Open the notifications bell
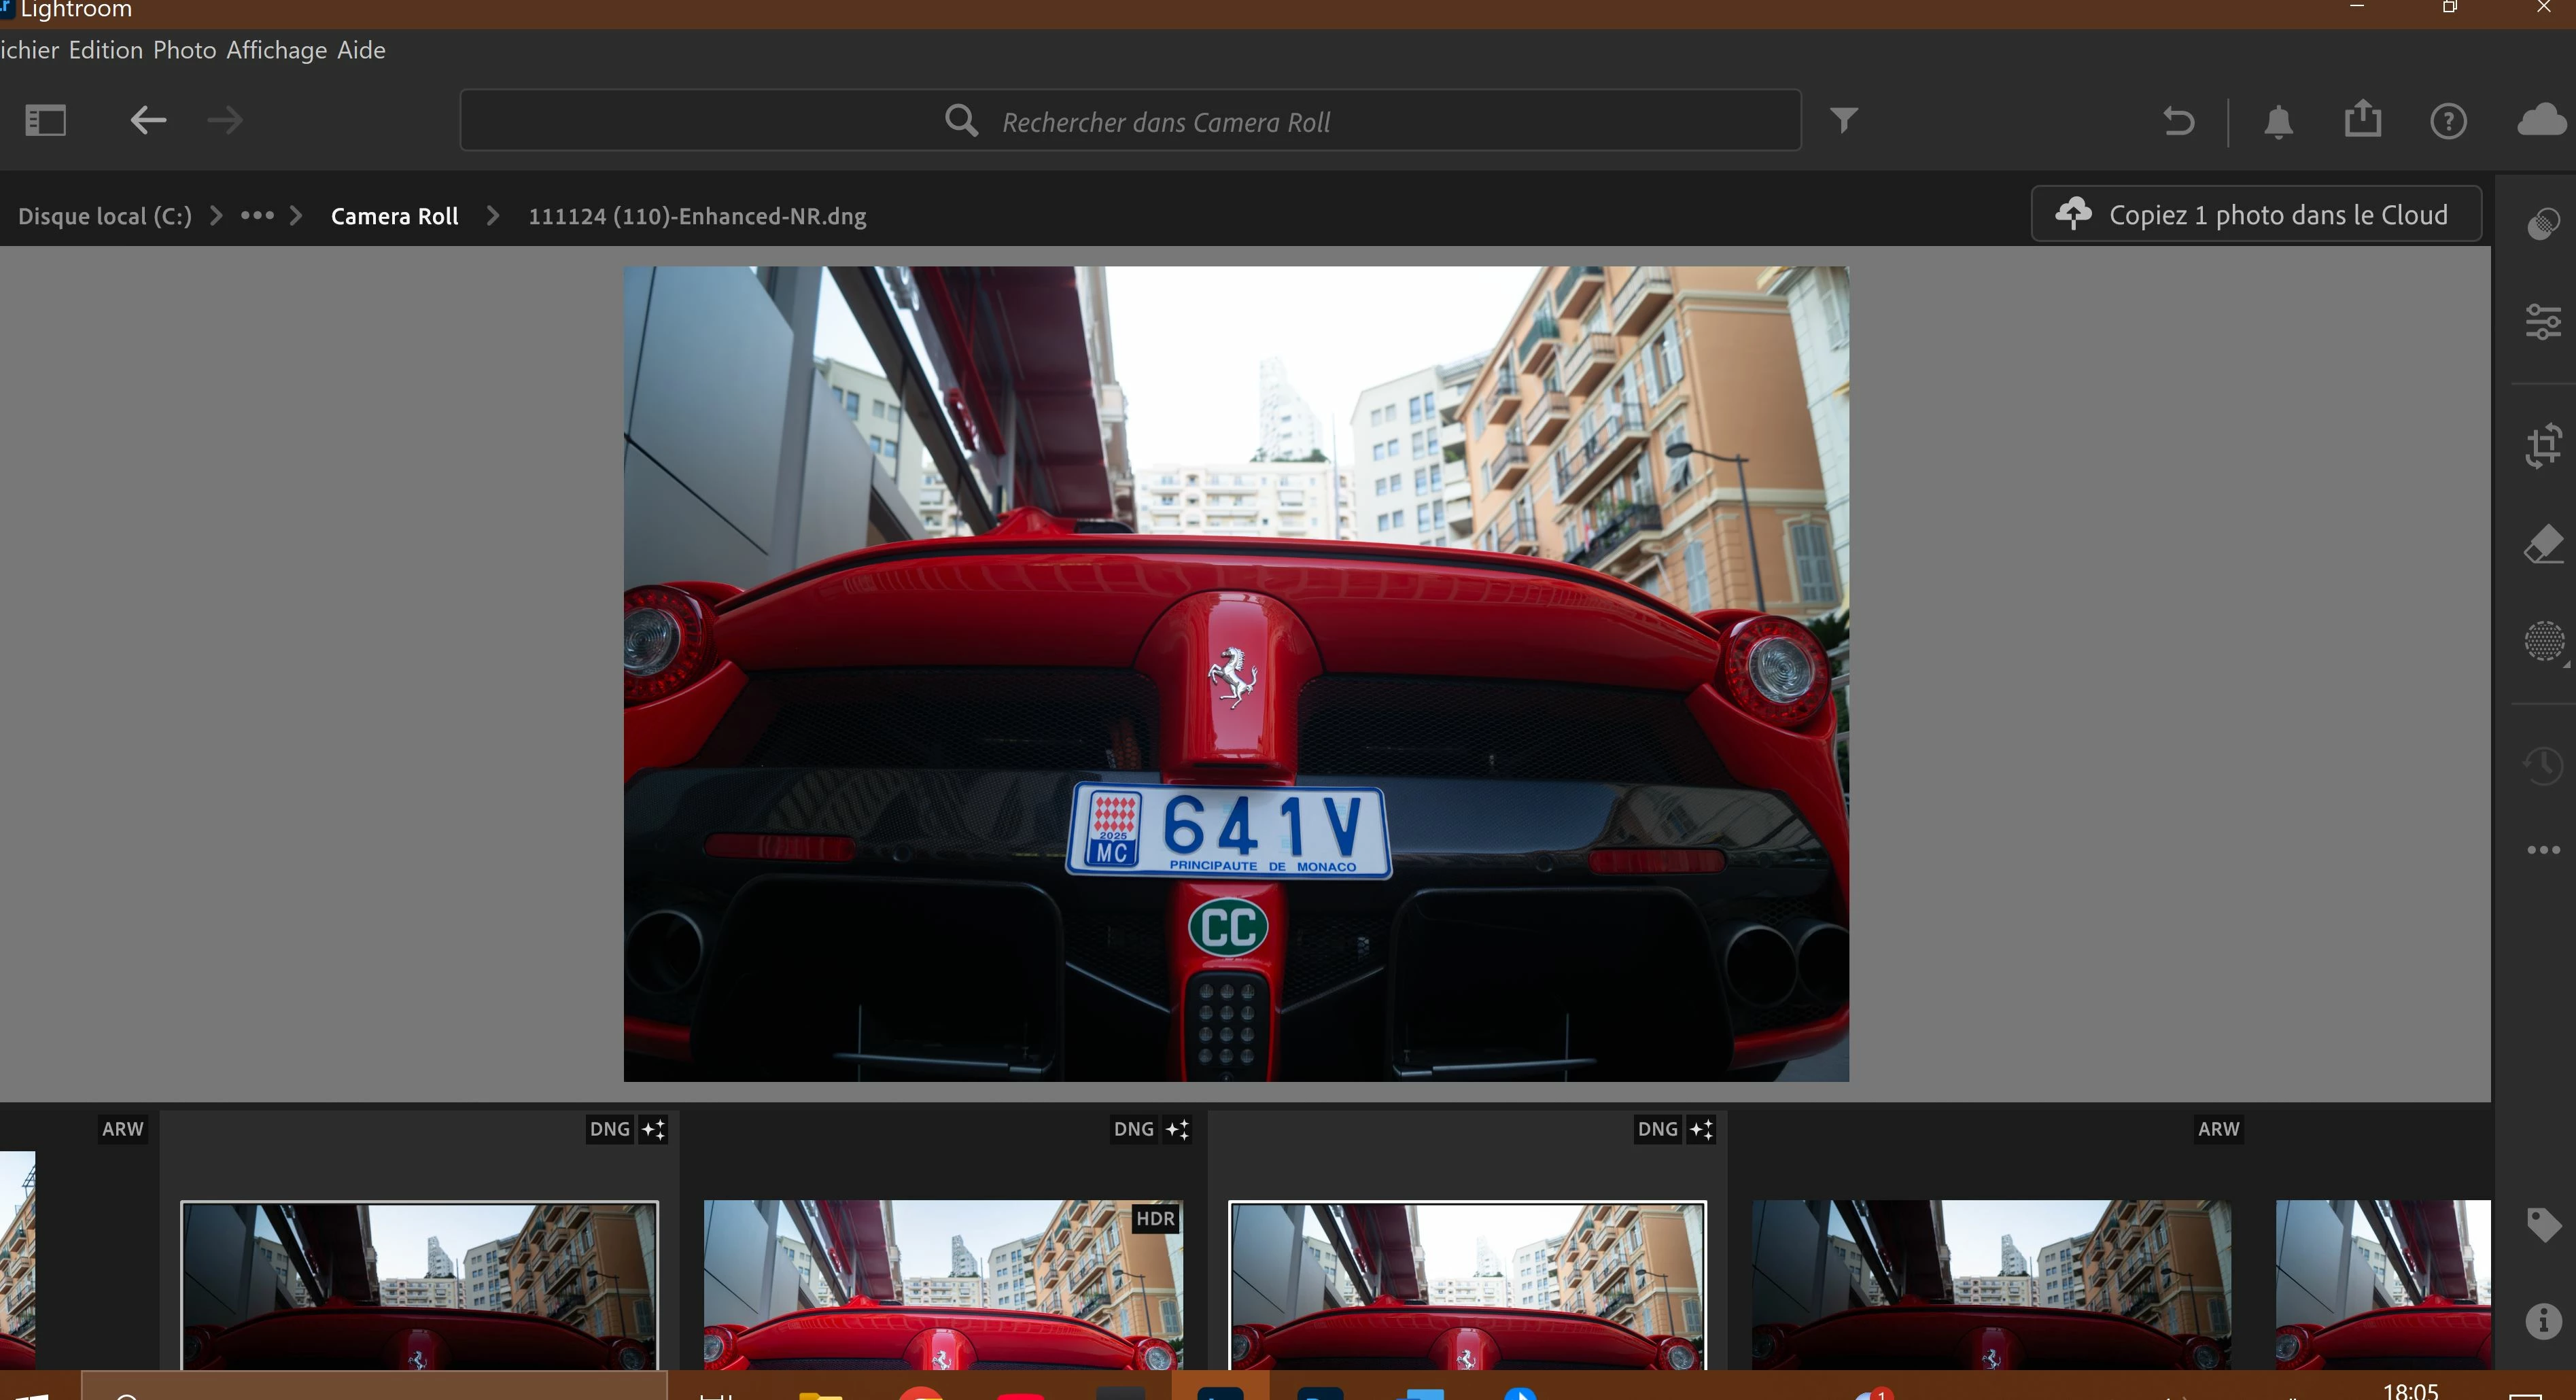The height and width of the screenshot is (1400, 2576). 2278,122
